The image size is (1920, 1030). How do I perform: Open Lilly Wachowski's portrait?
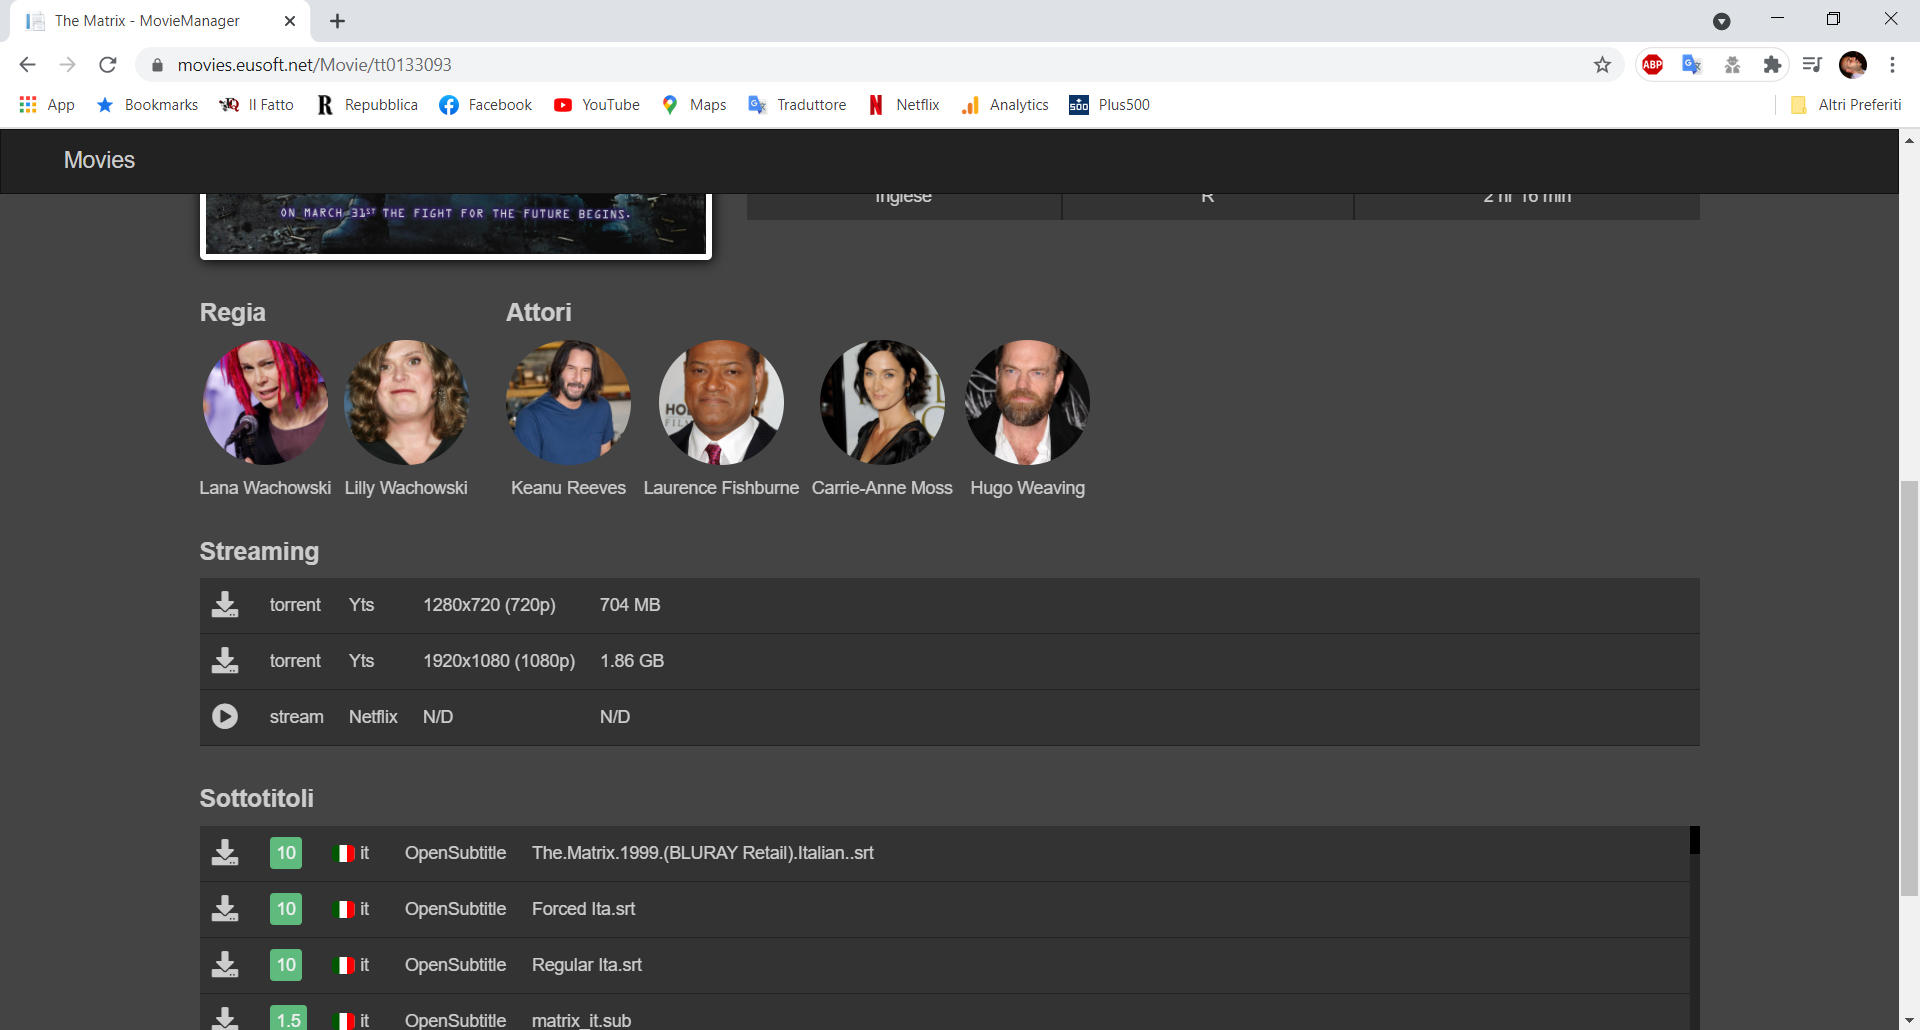click(406, 402)
